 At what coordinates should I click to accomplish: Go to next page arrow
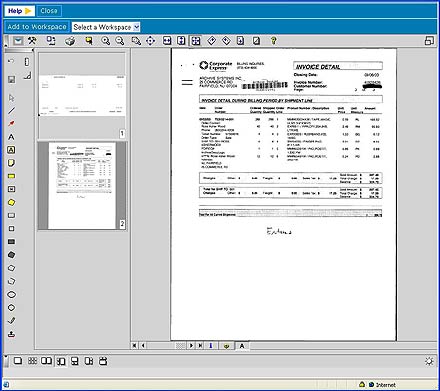(191, 346)
